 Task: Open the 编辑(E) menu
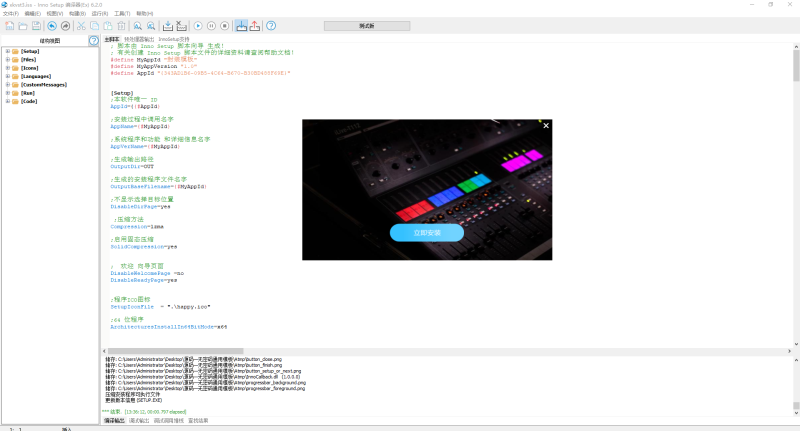33,13
